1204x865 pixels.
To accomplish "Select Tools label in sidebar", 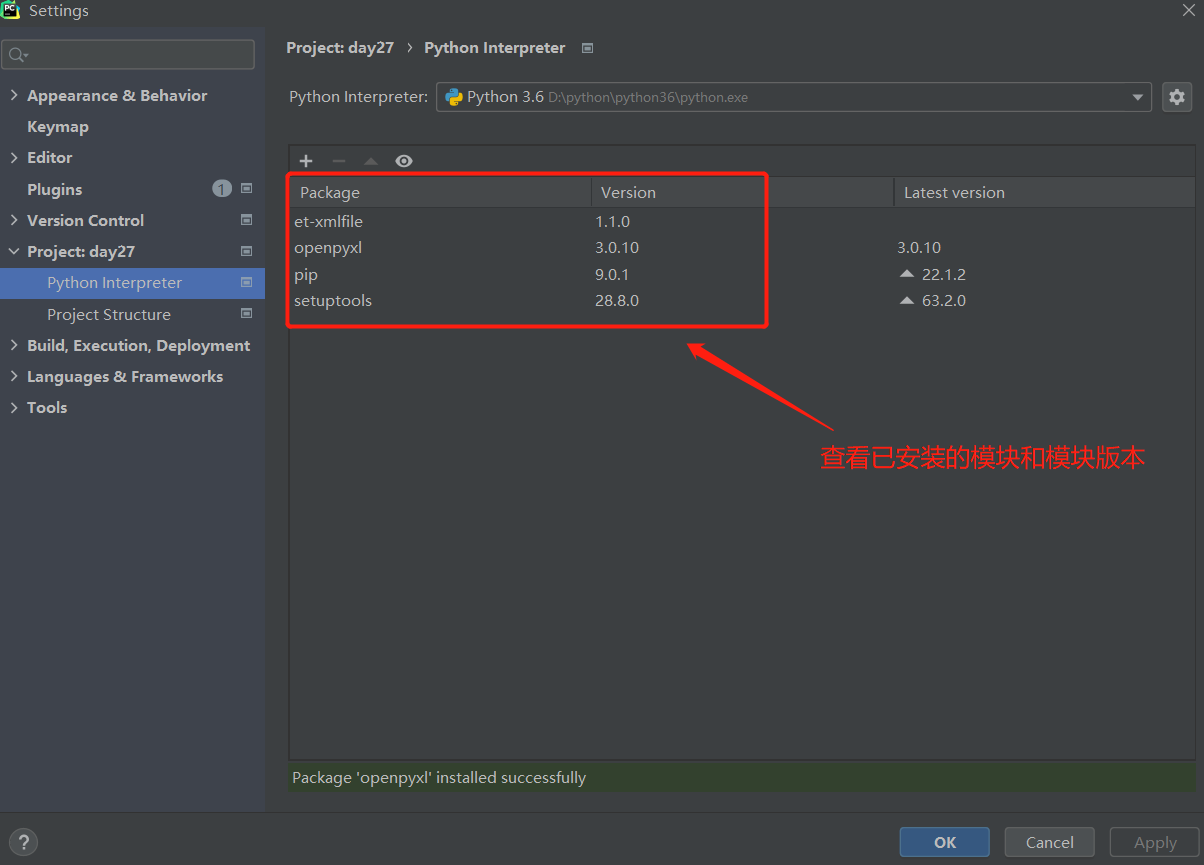I will pyautogui.click(x=47, y=408).
